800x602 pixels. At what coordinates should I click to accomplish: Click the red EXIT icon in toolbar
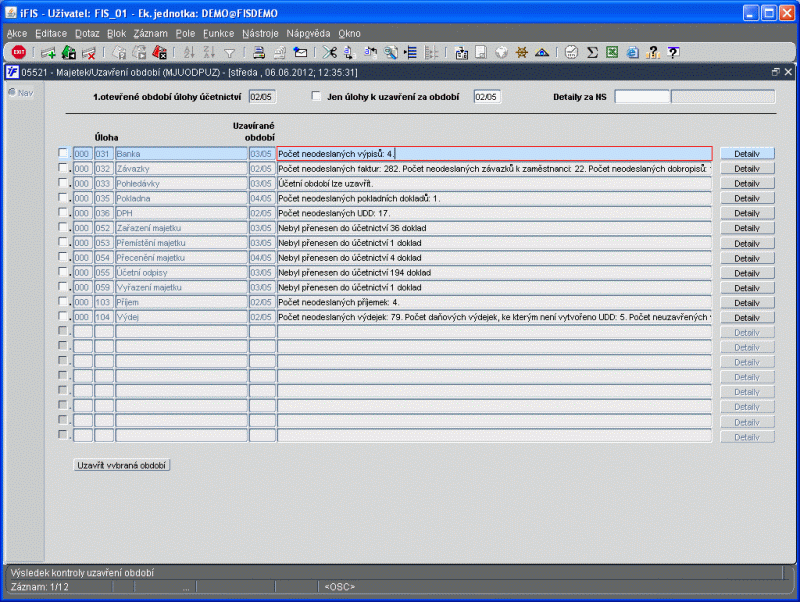point(18,52)
